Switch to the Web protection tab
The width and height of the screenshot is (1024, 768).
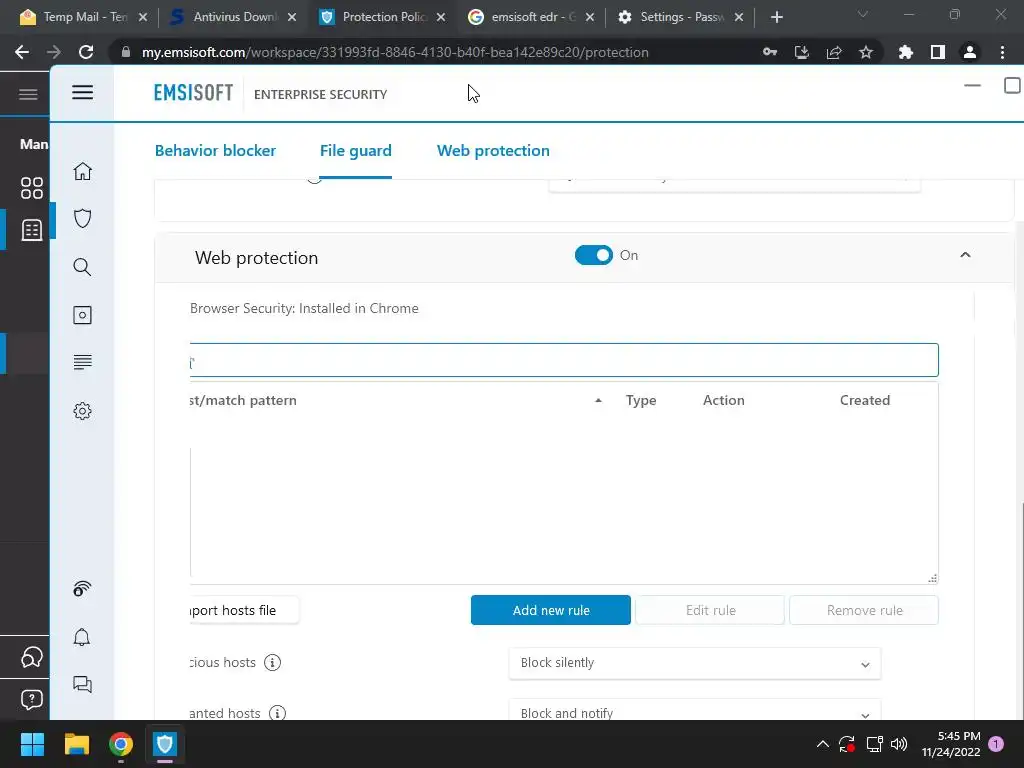click(x=493, y=151)
